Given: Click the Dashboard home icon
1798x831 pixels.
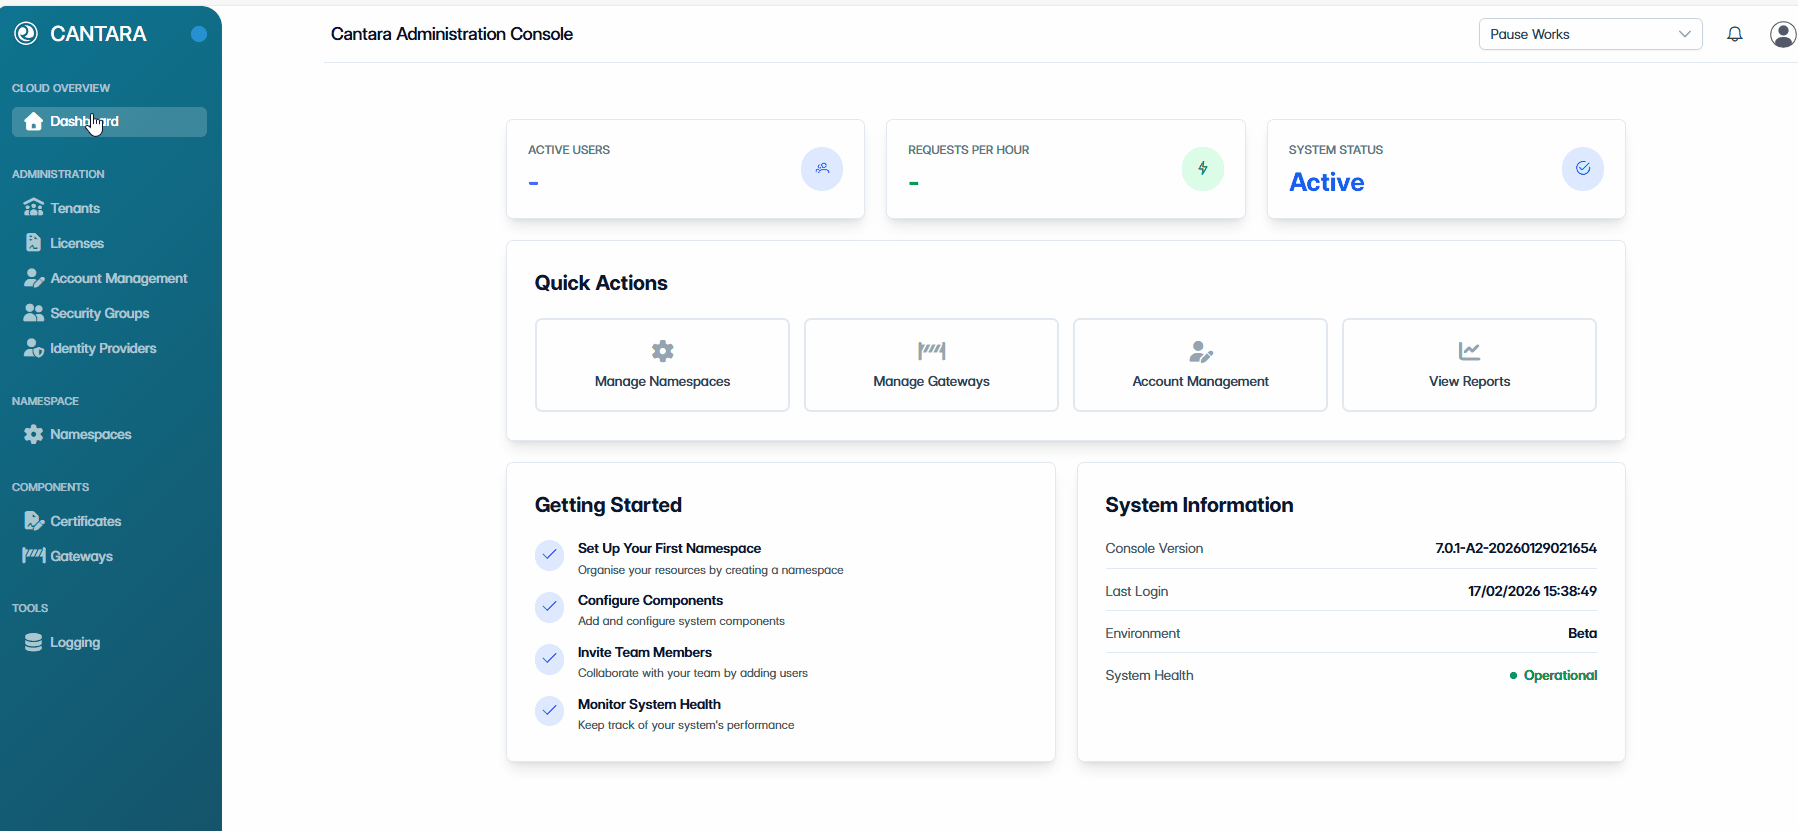Looking at the screenshot, I should pos(33,121).
